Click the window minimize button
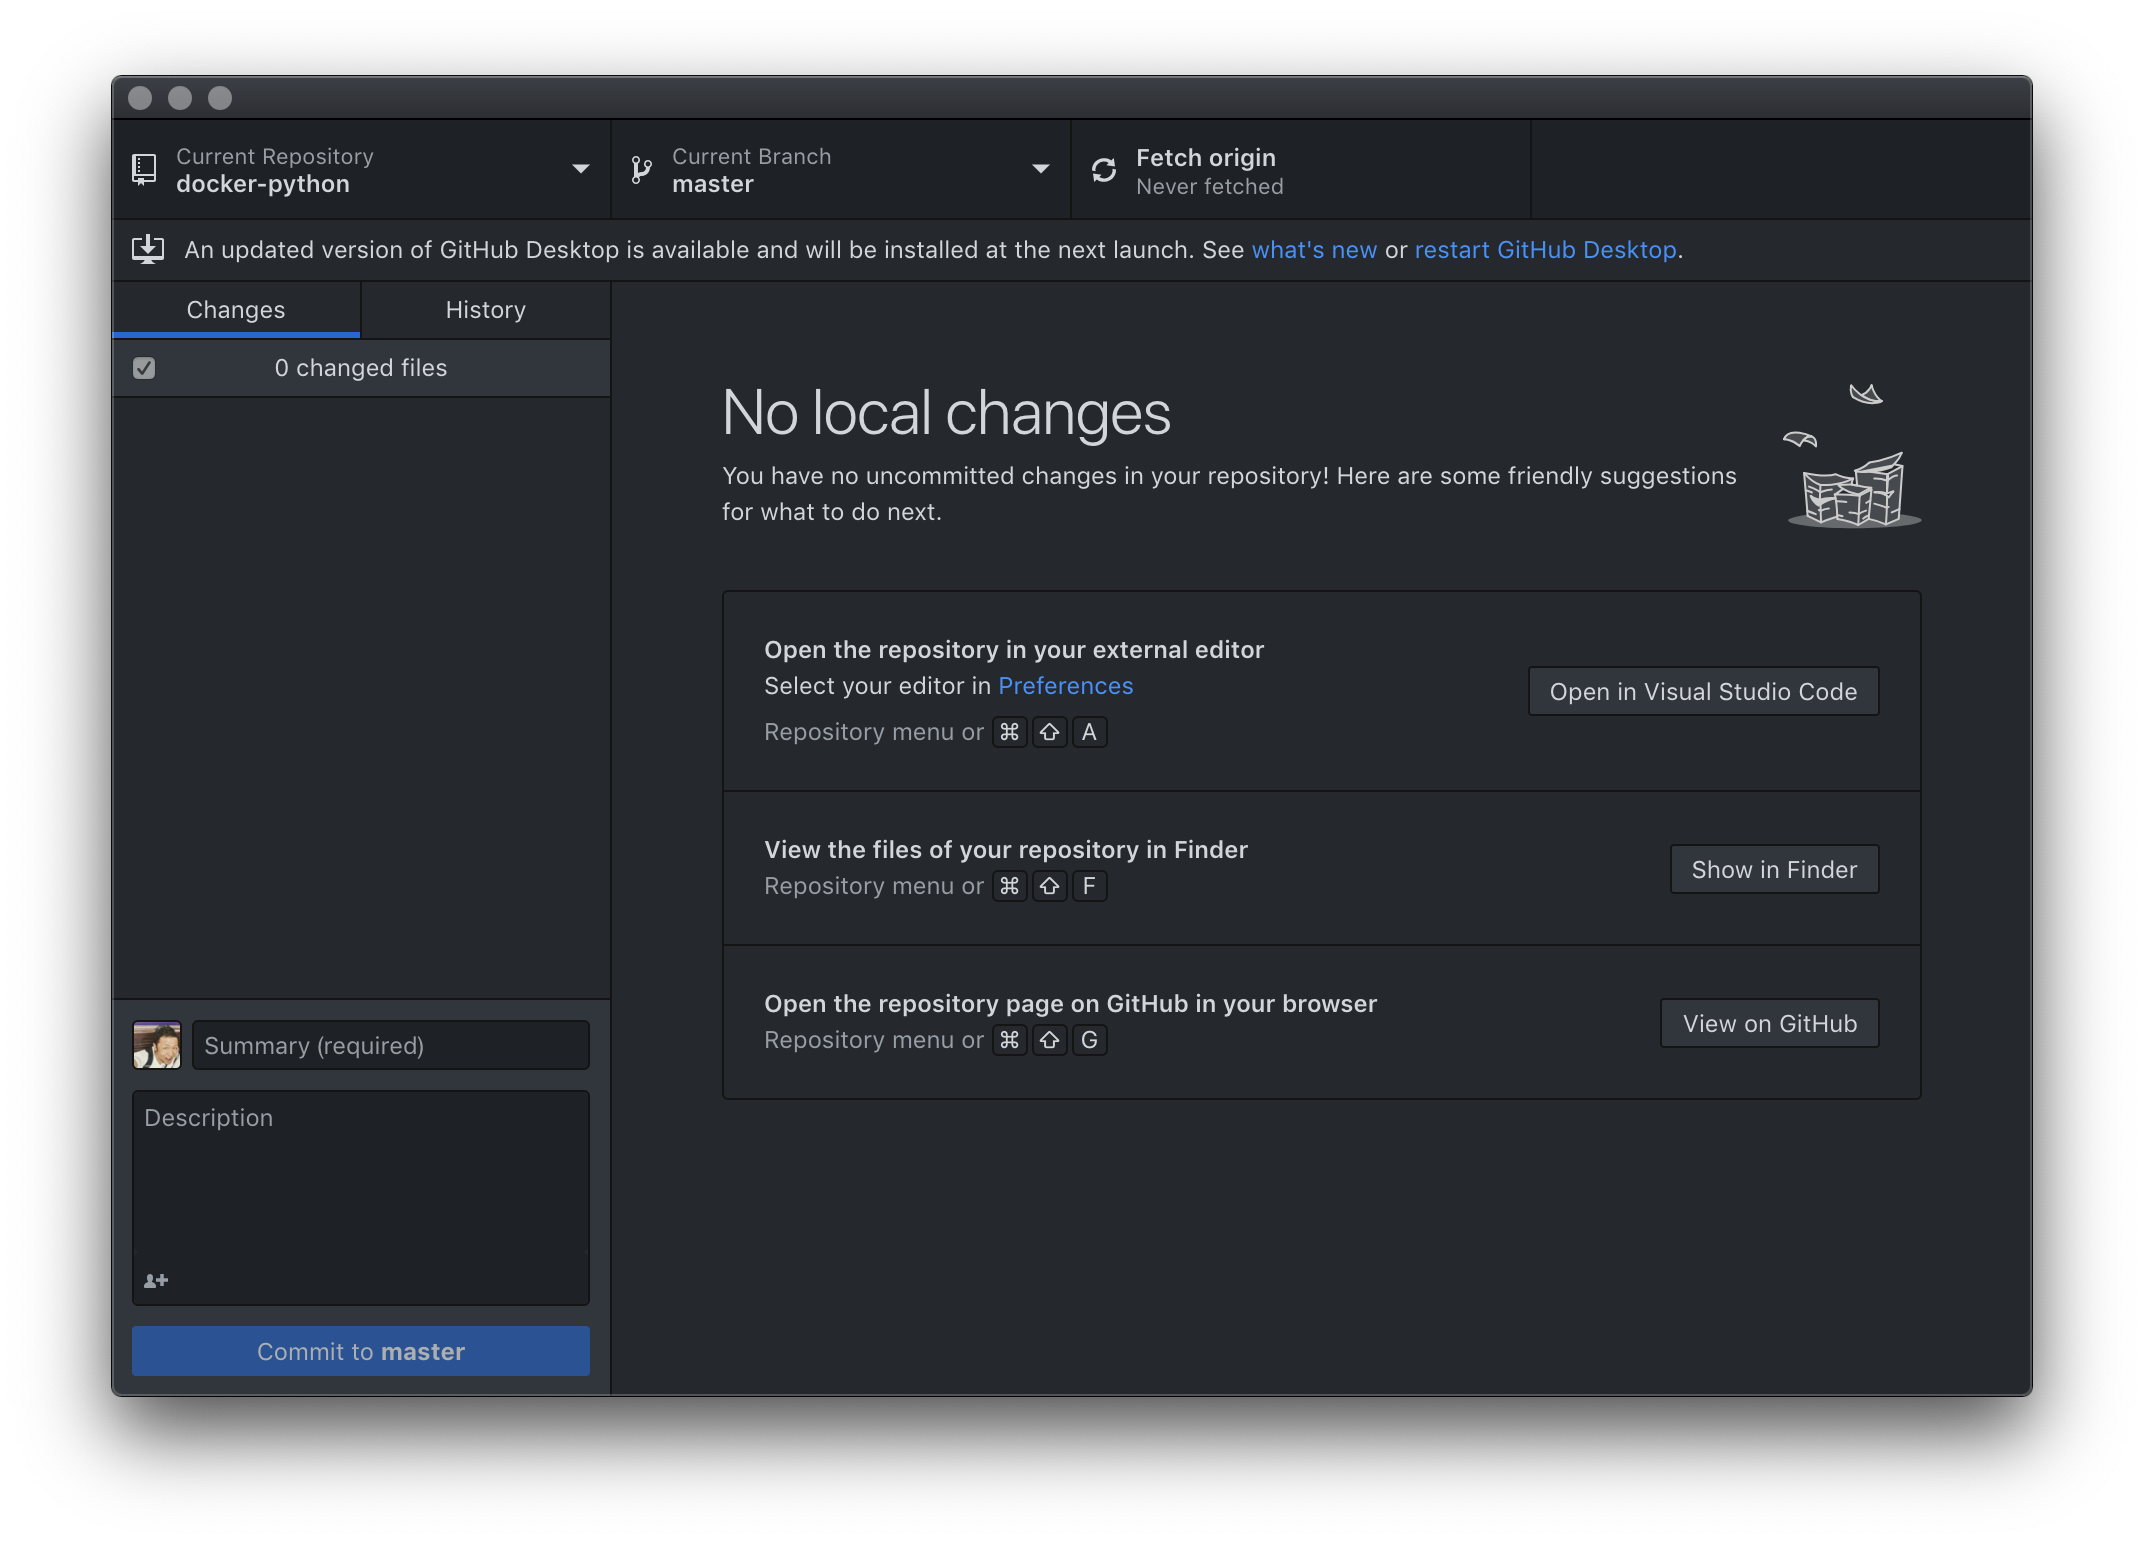The image size is (2144, 1544). (x=180, y=97)
